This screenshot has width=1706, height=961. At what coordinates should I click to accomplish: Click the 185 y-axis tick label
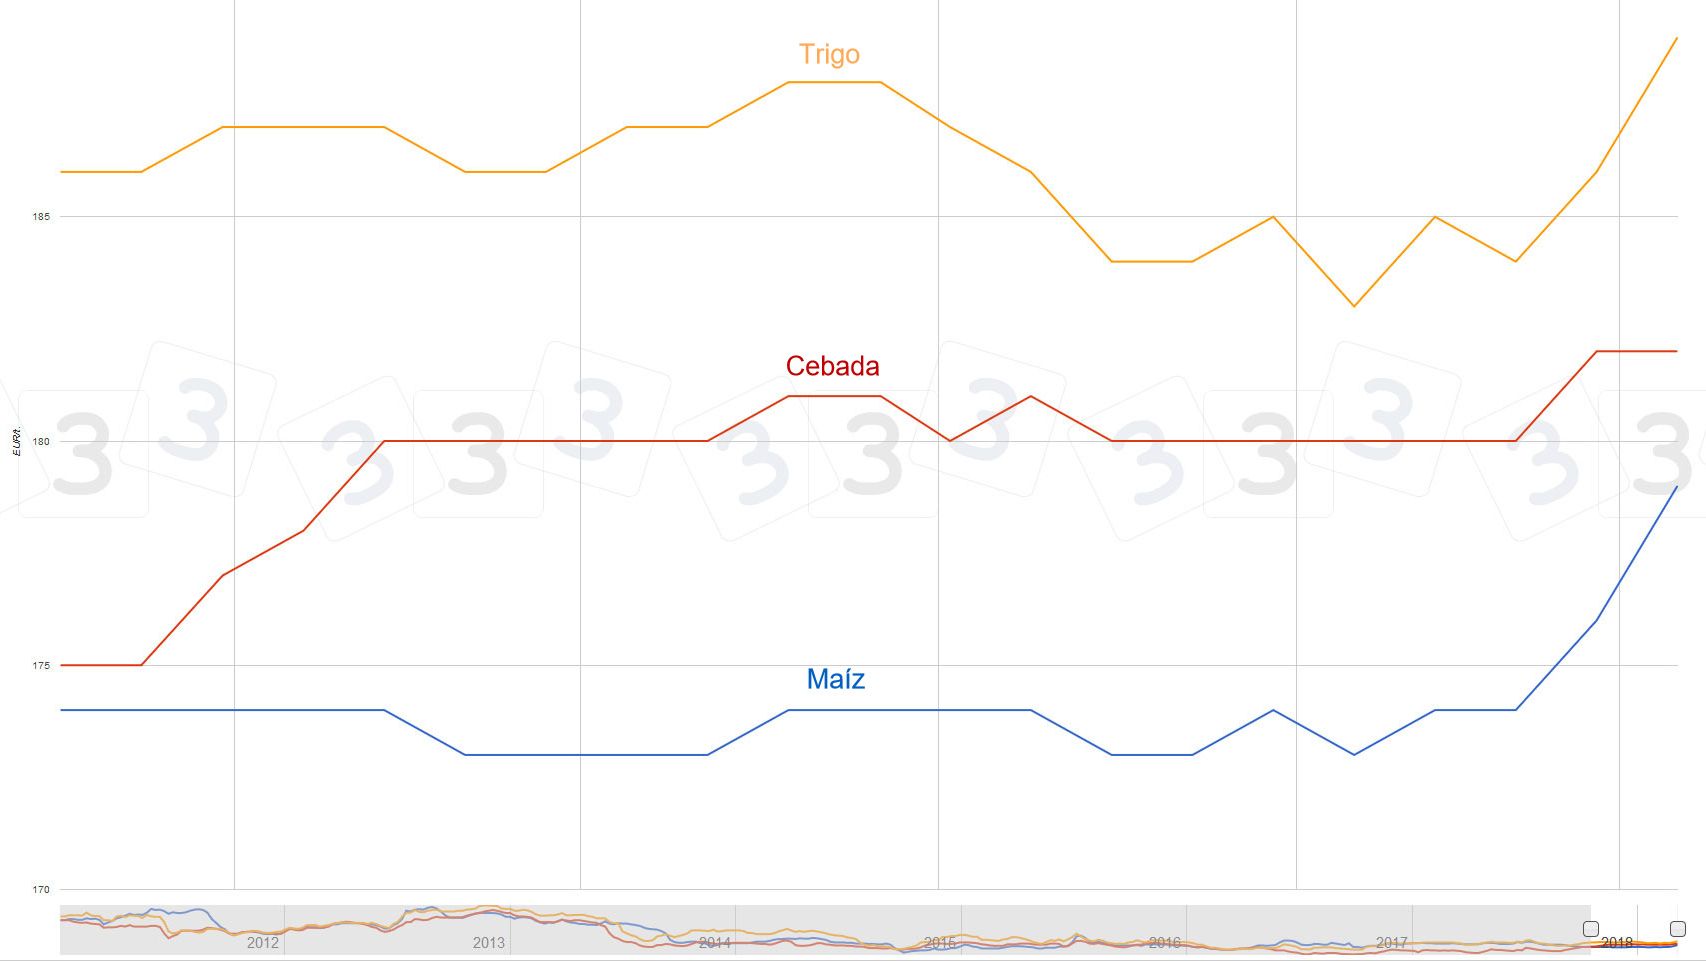(x=41, y=217)
